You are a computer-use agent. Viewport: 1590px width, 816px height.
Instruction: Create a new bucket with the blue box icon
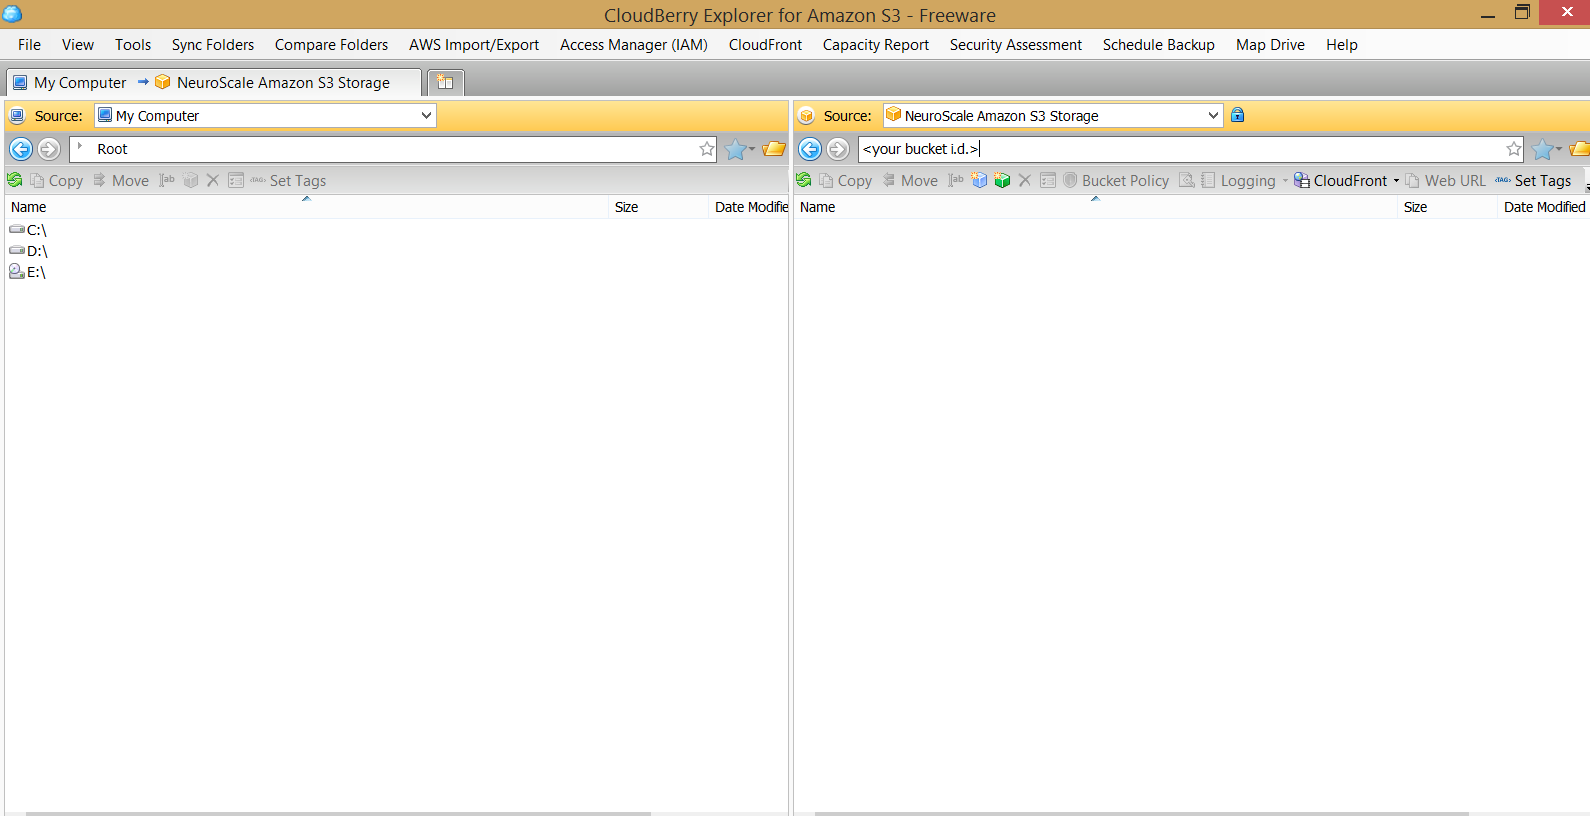click(979, 180)
